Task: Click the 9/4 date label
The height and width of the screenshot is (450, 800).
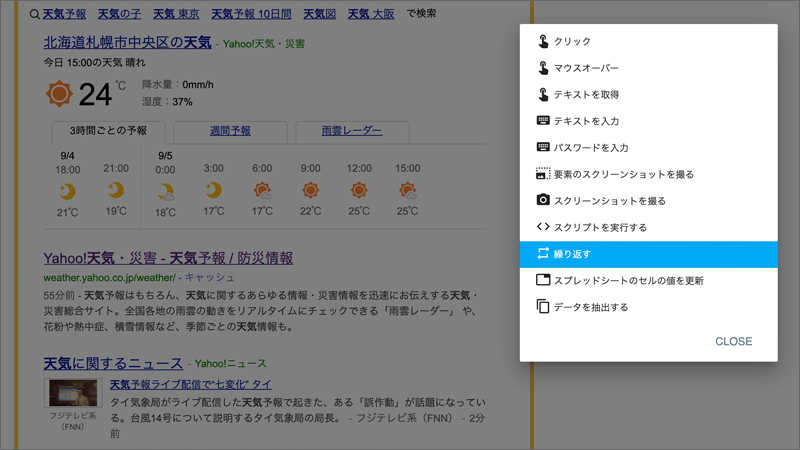Action: 67,156
